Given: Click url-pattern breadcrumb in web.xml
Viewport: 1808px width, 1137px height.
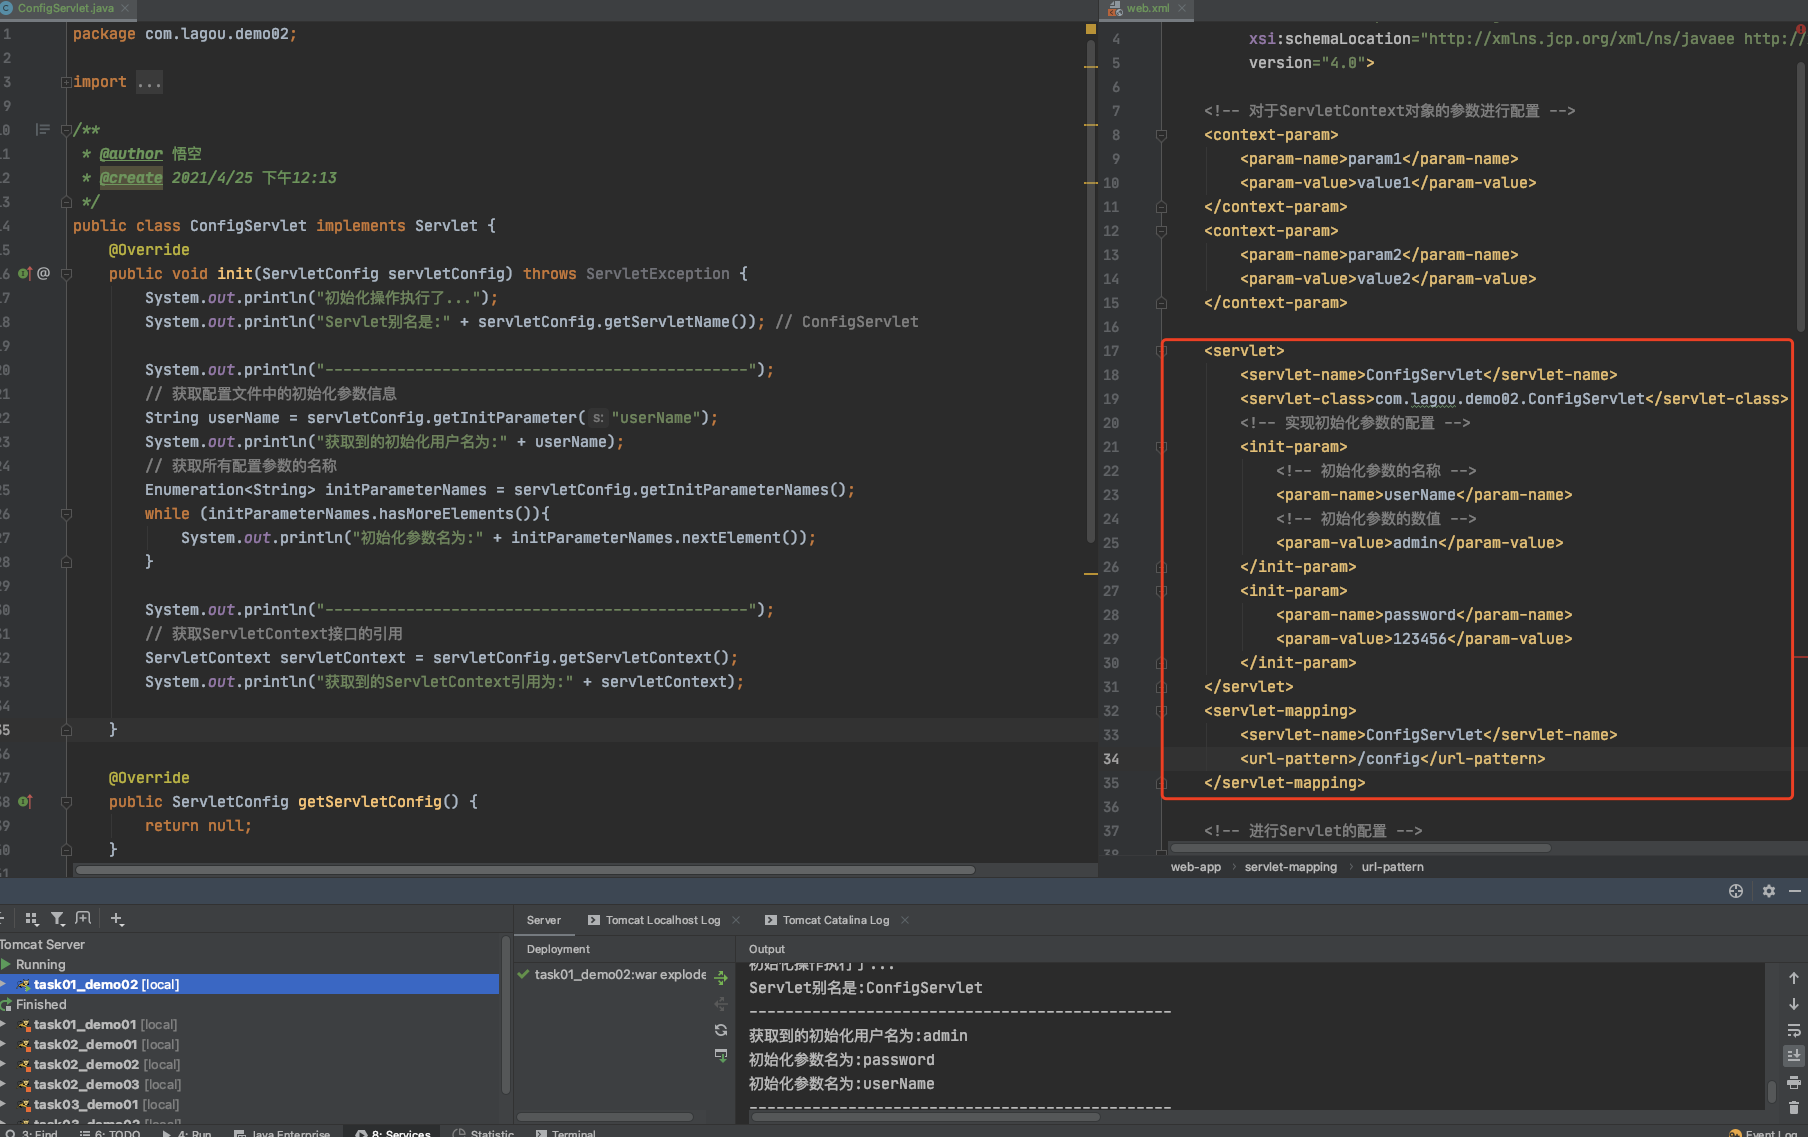Looking at the screenshot, I should point(1393,867).
